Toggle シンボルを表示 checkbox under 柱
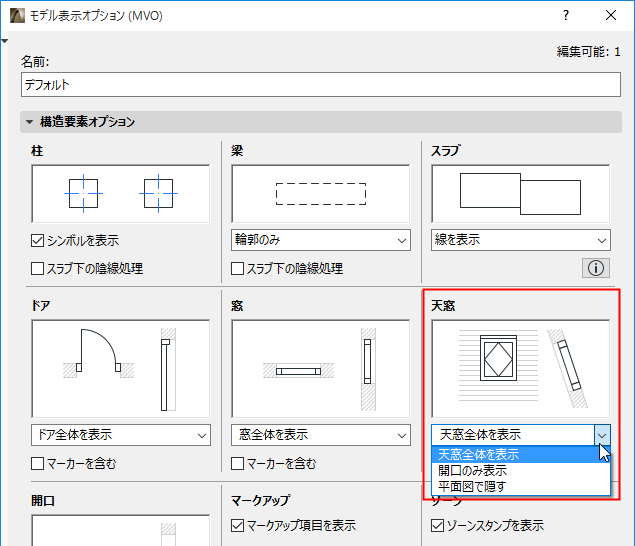The width and height of the screenshot is (635, 546). 37,241
